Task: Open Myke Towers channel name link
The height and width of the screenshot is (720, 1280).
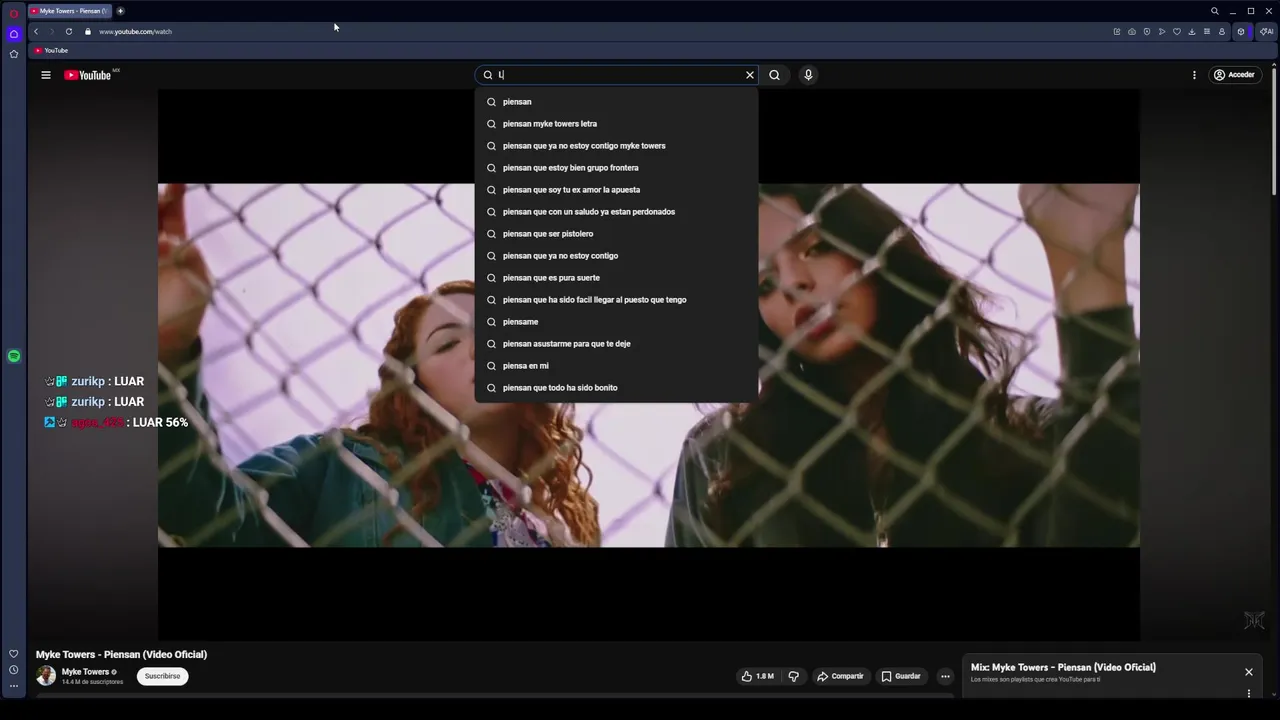Action: click(x=86, y=672)
